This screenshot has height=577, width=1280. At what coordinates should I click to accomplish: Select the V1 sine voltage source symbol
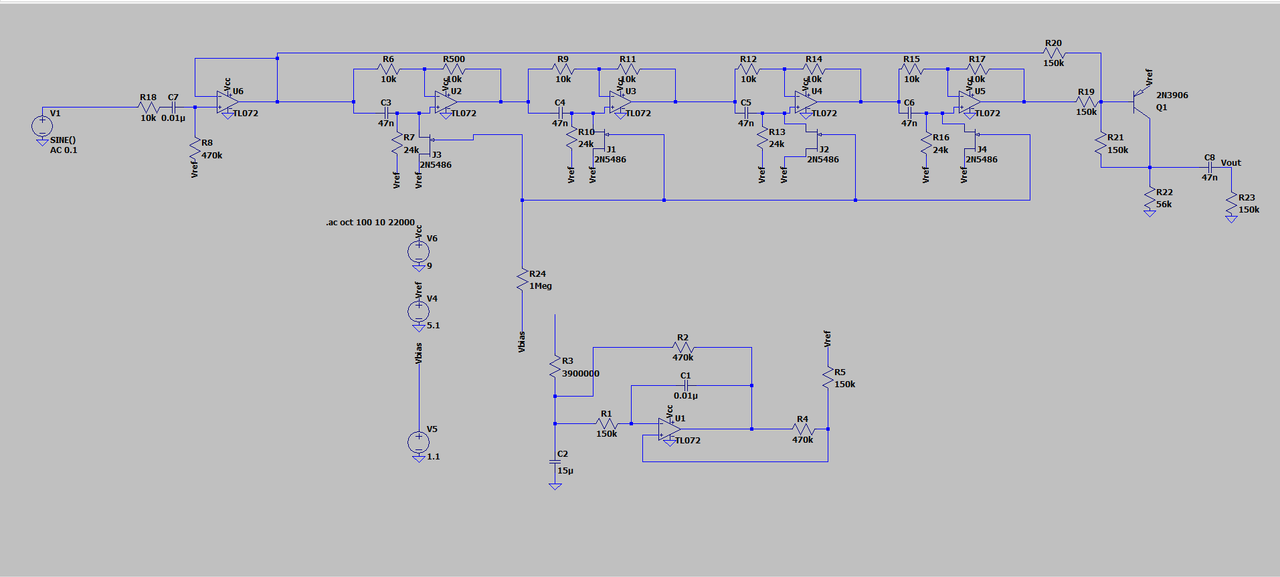[42, 127]
